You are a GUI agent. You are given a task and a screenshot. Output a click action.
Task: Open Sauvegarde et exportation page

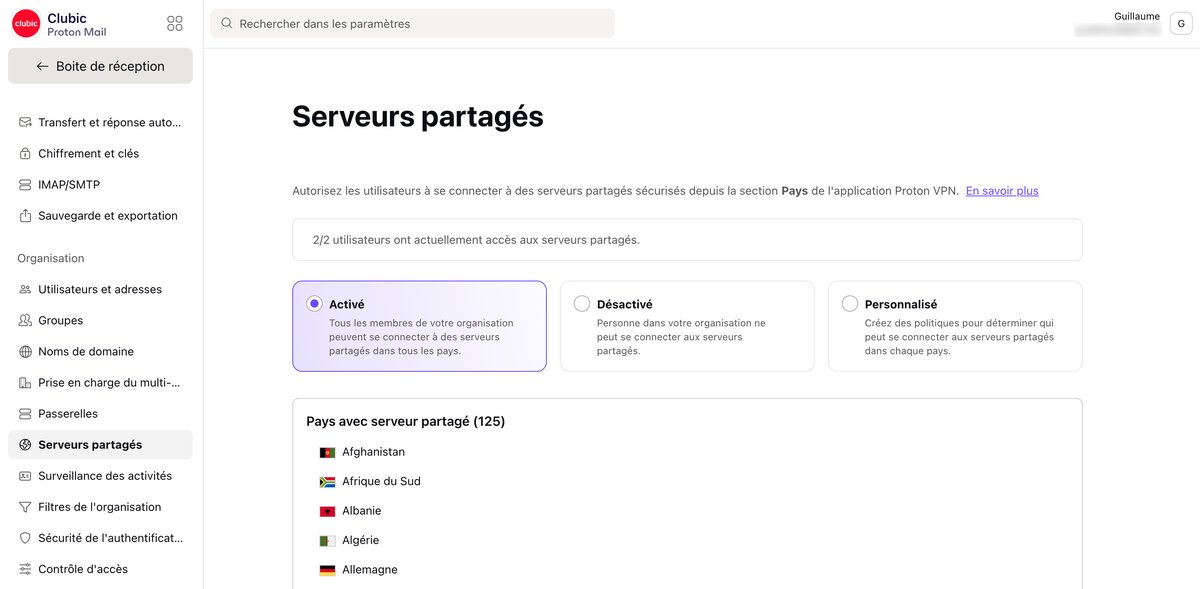(100, 215)
